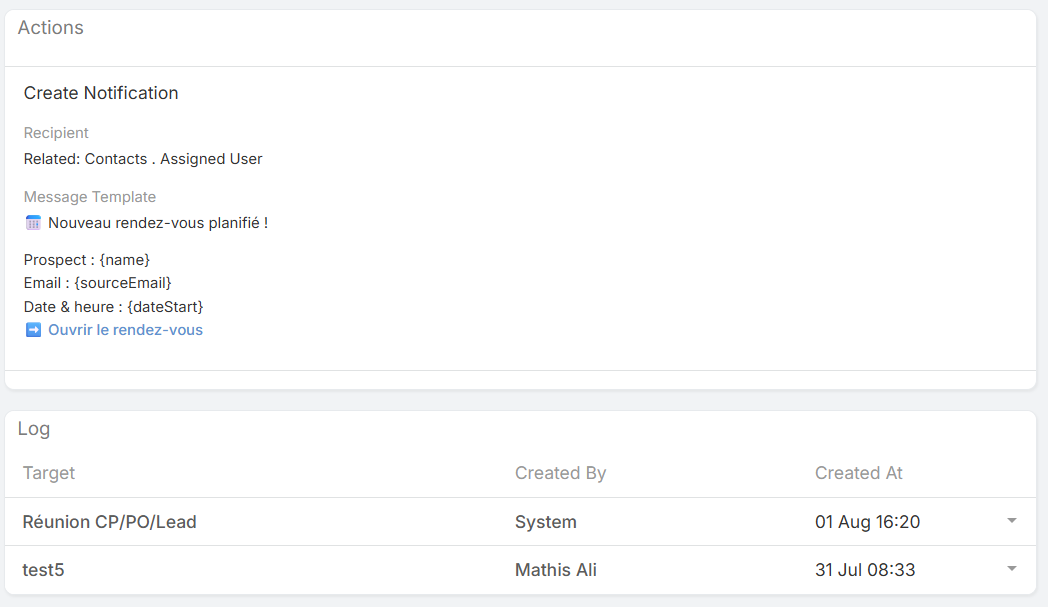Click the 01 Aug 16:20 timestamp
This screenshot has width=1048, height=607.
(867, 522)
